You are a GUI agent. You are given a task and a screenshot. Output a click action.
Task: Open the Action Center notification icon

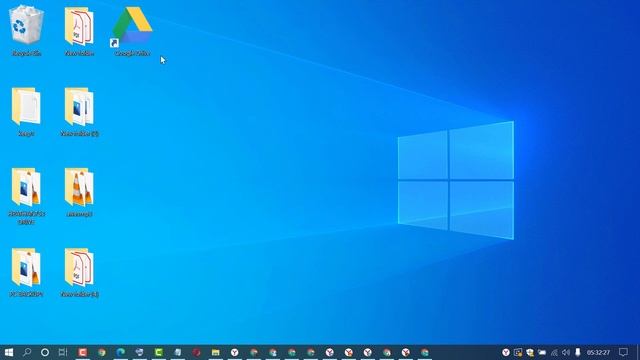tap(623, 352)
